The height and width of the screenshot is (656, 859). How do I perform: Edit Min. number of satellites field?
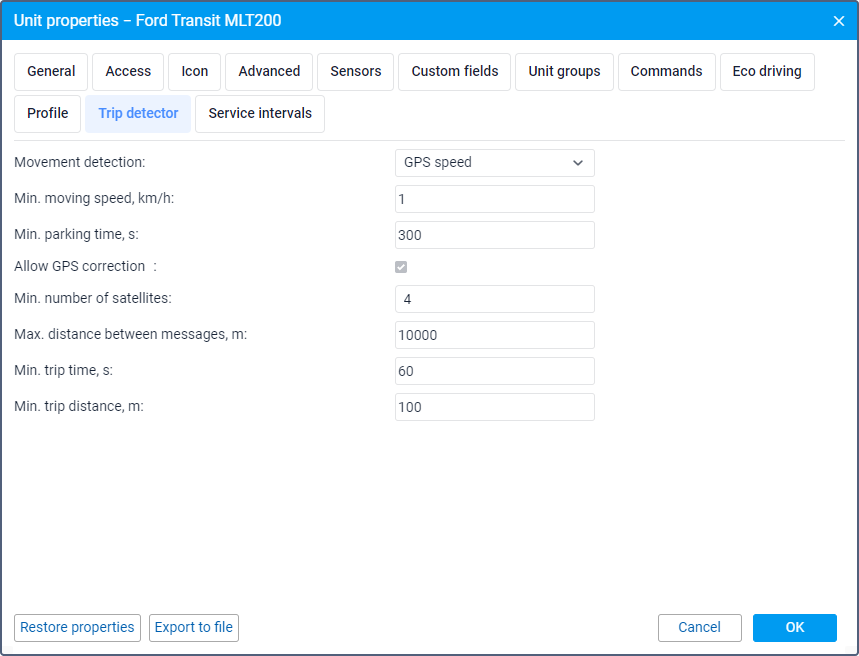pos(495,299)
